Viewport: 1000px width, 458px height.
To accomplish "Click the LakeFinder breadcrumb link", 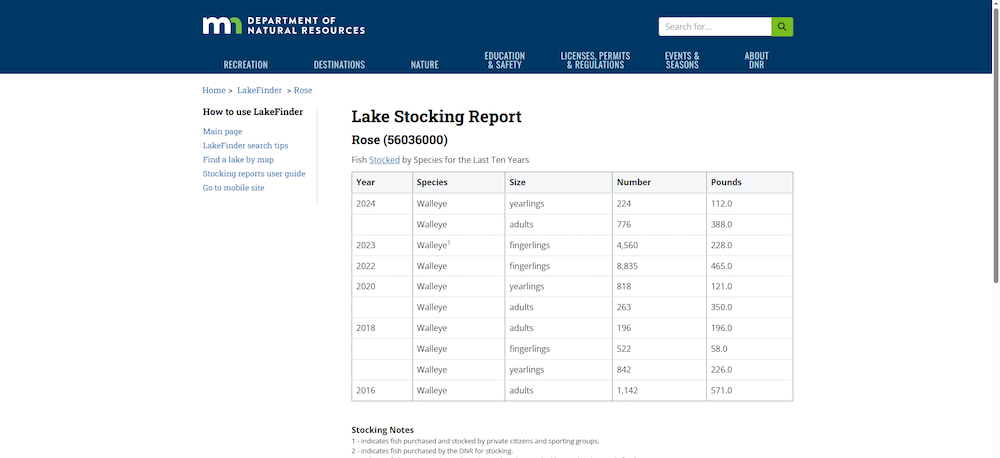I will [259, 90].
